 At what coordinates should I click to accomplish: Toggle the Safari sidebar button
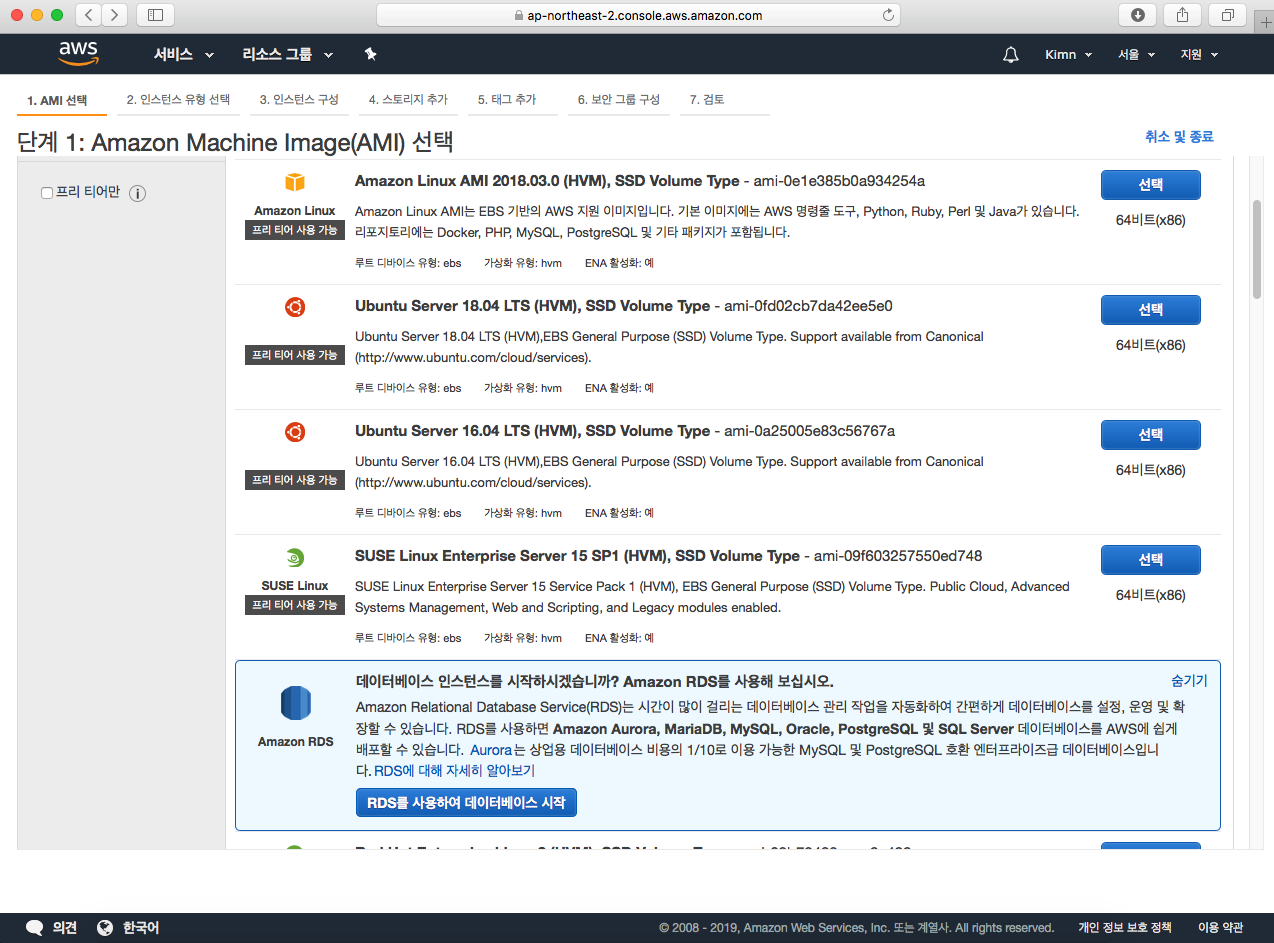point(155,15)
